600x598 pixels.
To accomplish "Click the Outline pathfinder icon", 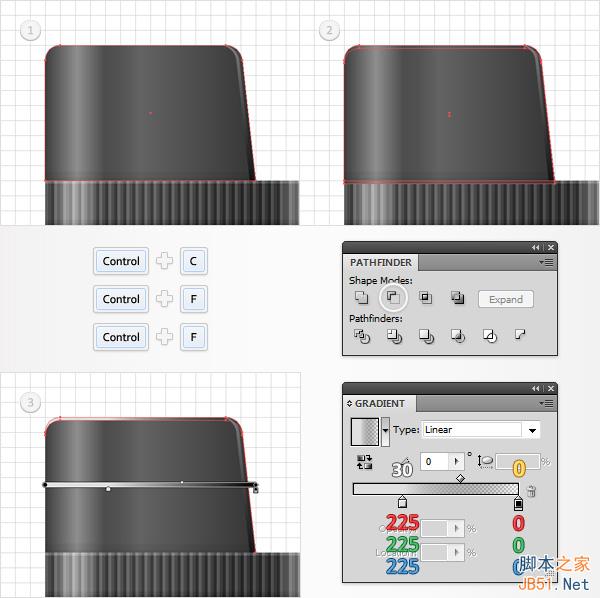I will coord(489,336).
